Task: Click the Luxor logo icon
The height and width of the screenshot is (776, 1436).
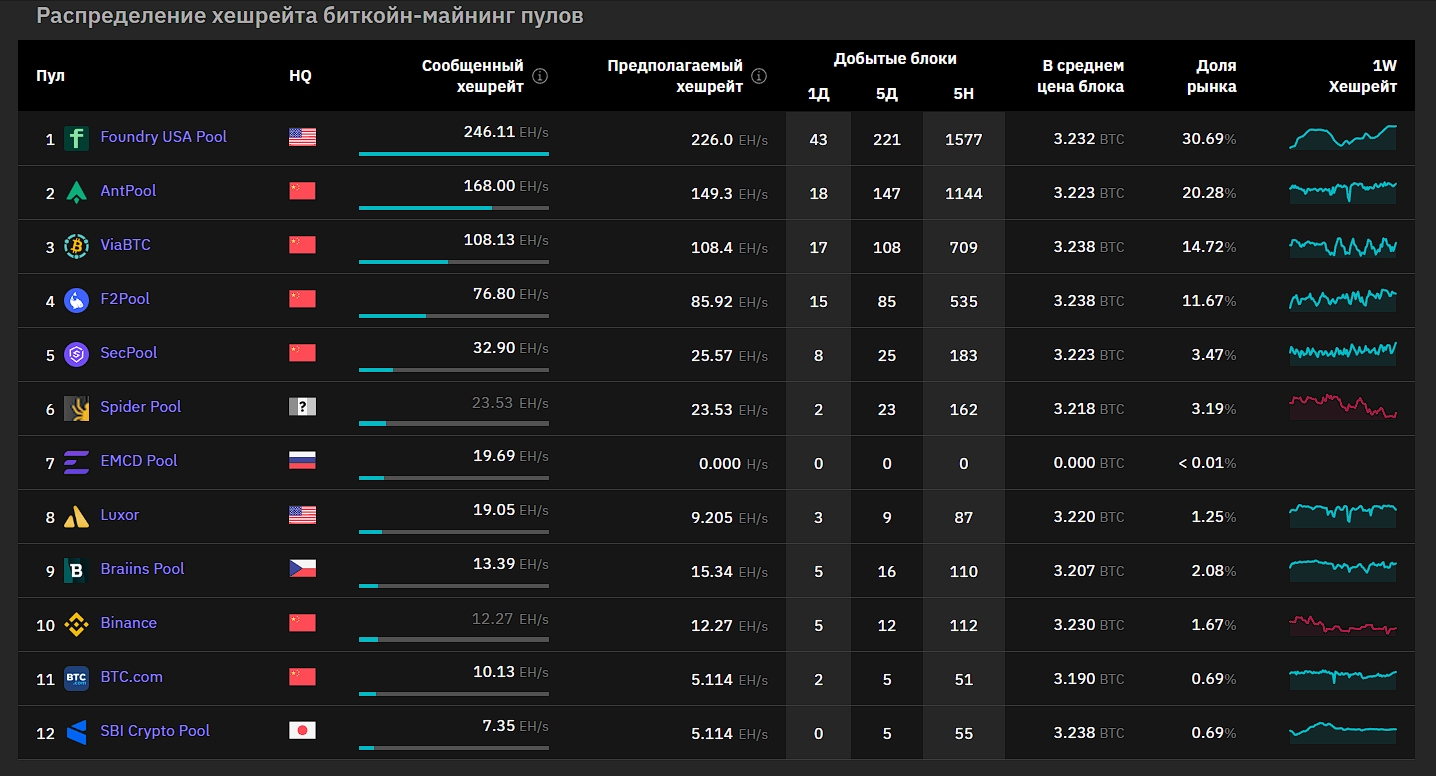Action: [76, 516]
